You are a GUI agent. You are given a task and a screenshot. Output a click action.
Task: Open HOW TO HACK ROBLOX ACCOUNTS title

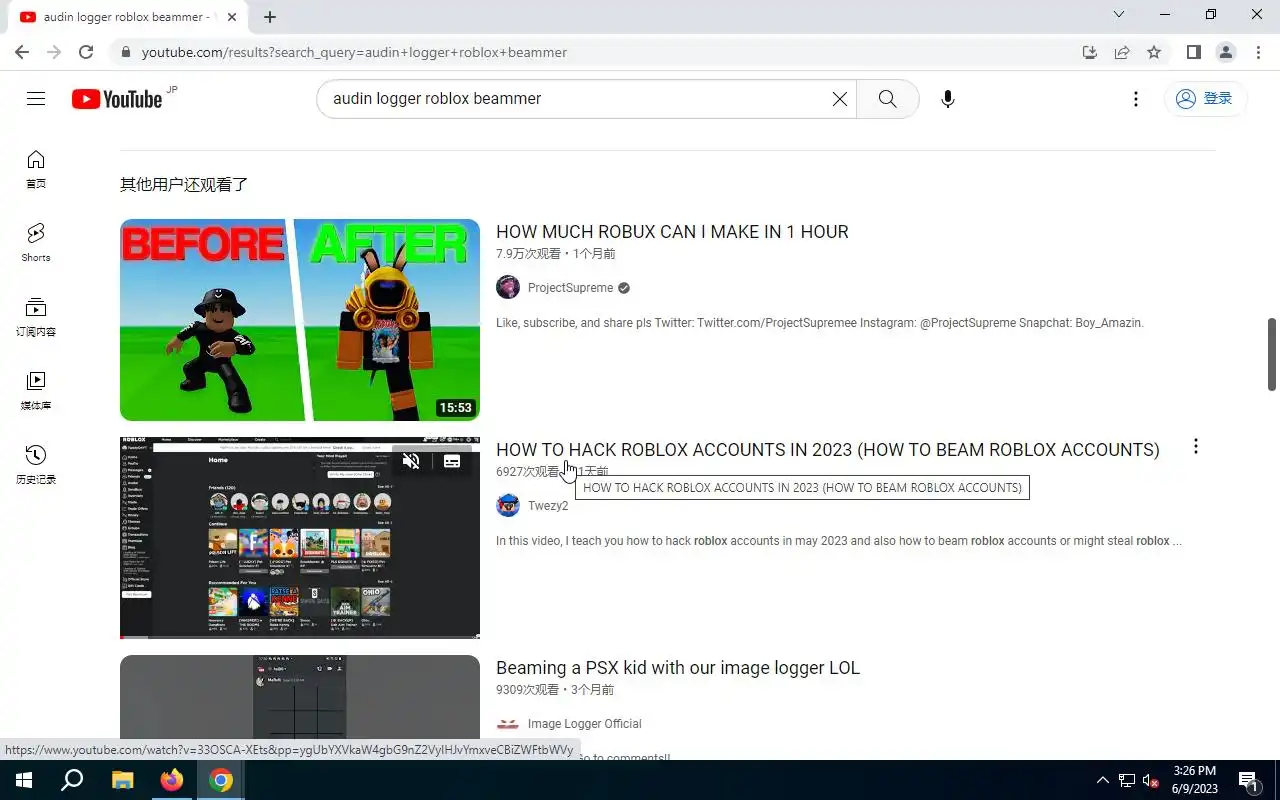828,450
